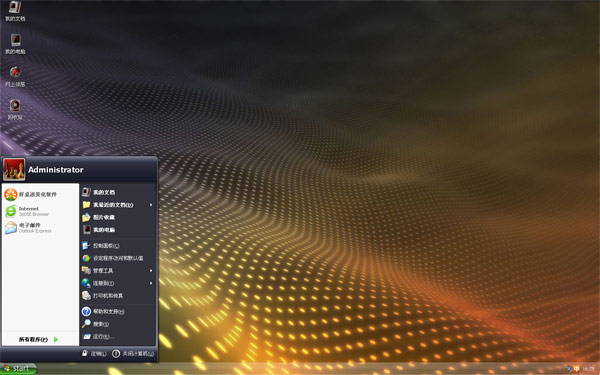Open Network Neighborhood desktop icon
This screenshot has width=600, height=375.
[x=15, y=77]
